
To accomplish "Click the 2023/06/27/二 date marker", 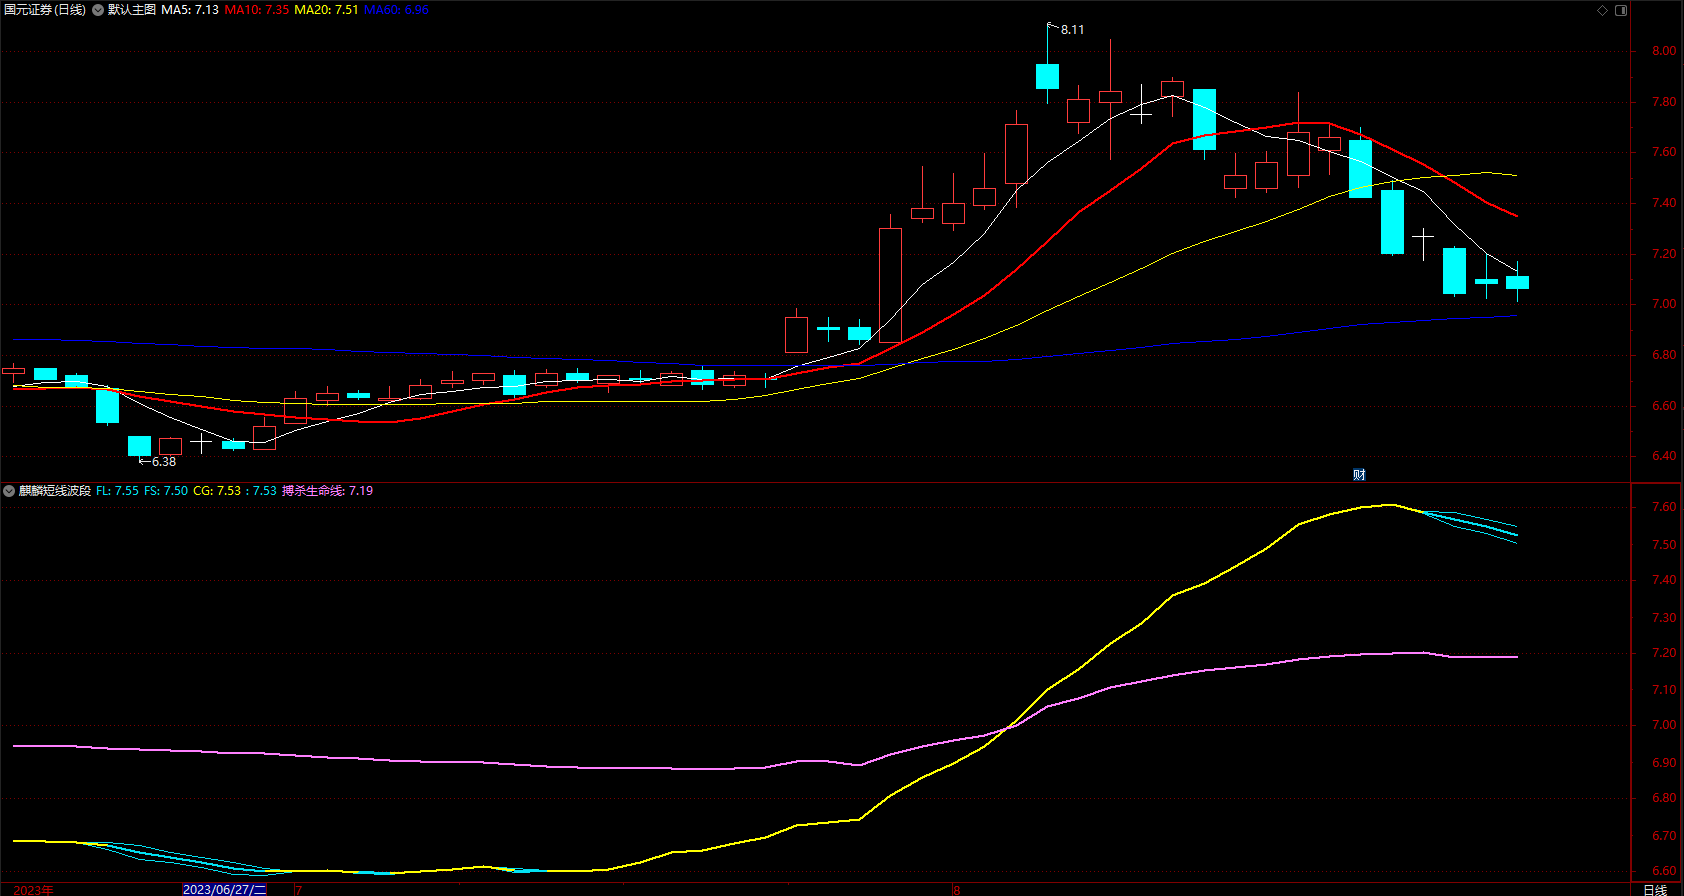I will (225, 889).
